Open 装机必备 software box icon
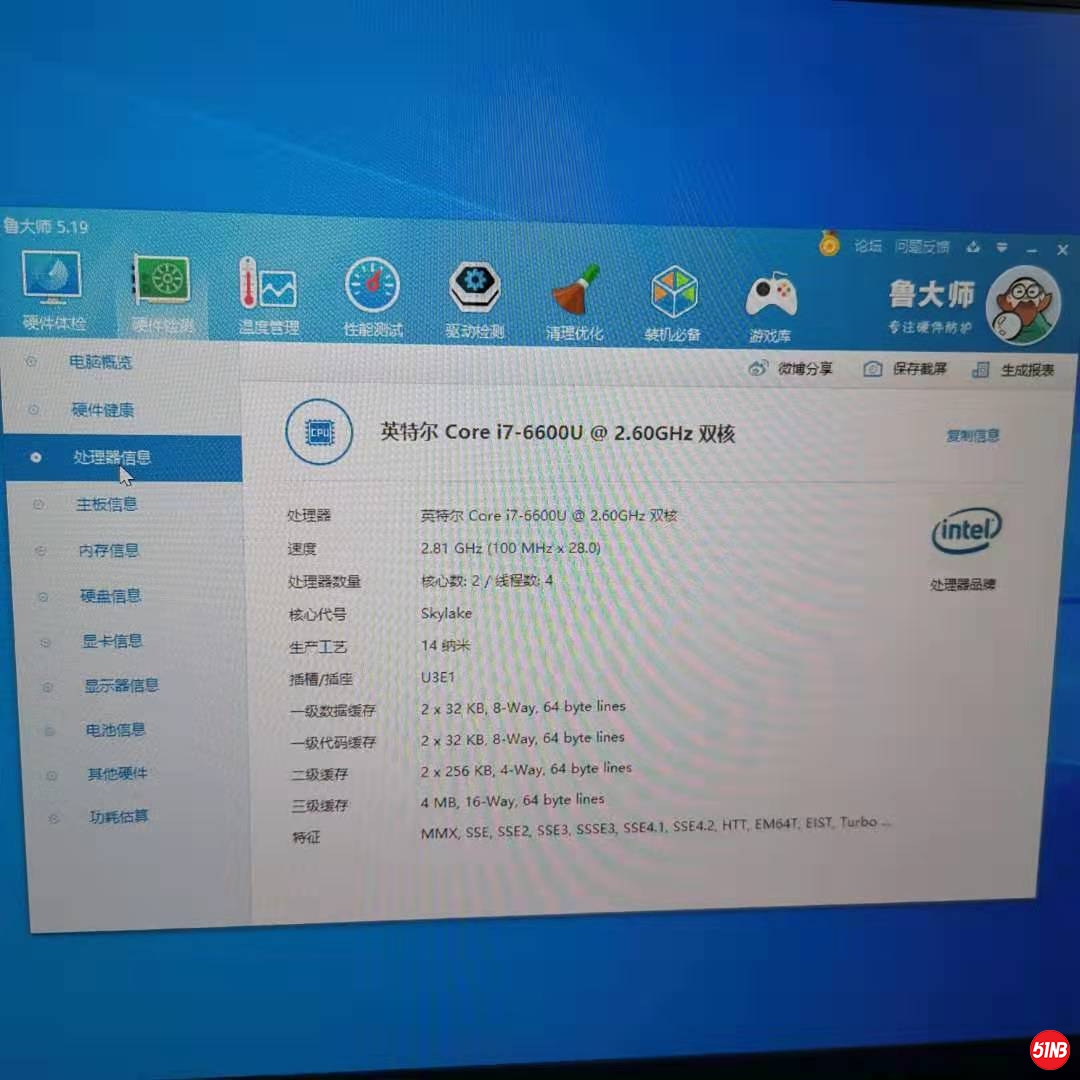 (x=673, y=295)
